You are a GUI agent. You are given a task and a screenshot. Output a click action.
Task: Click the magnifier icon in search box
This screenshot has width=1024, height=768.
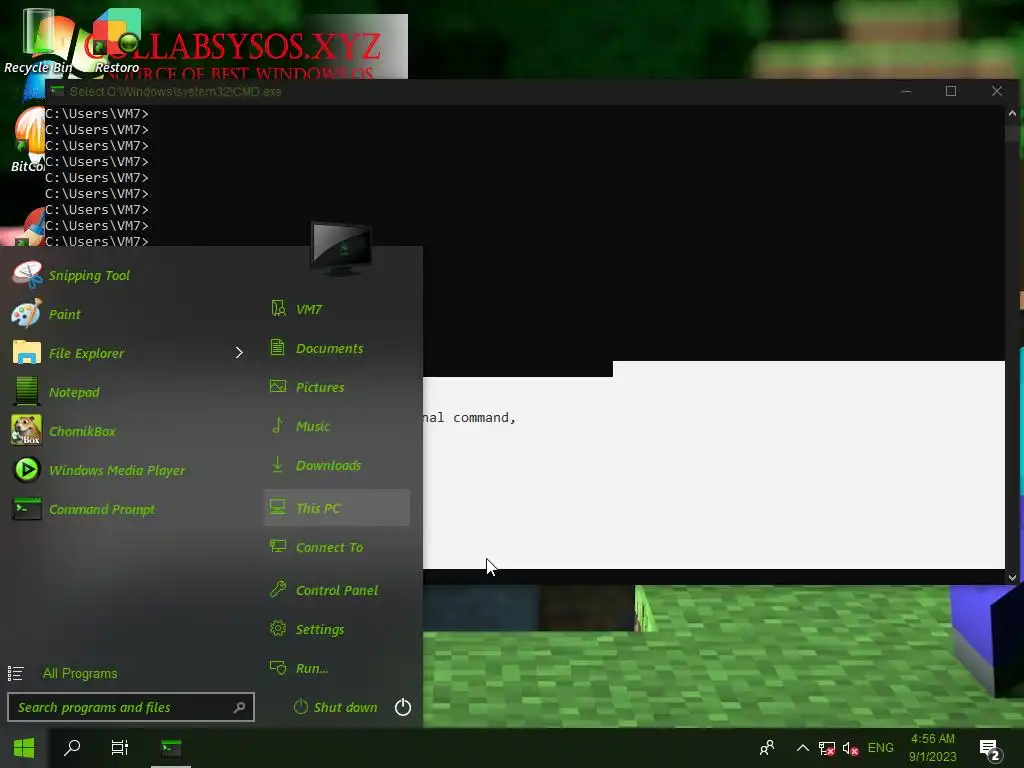[x=240, y=707]
